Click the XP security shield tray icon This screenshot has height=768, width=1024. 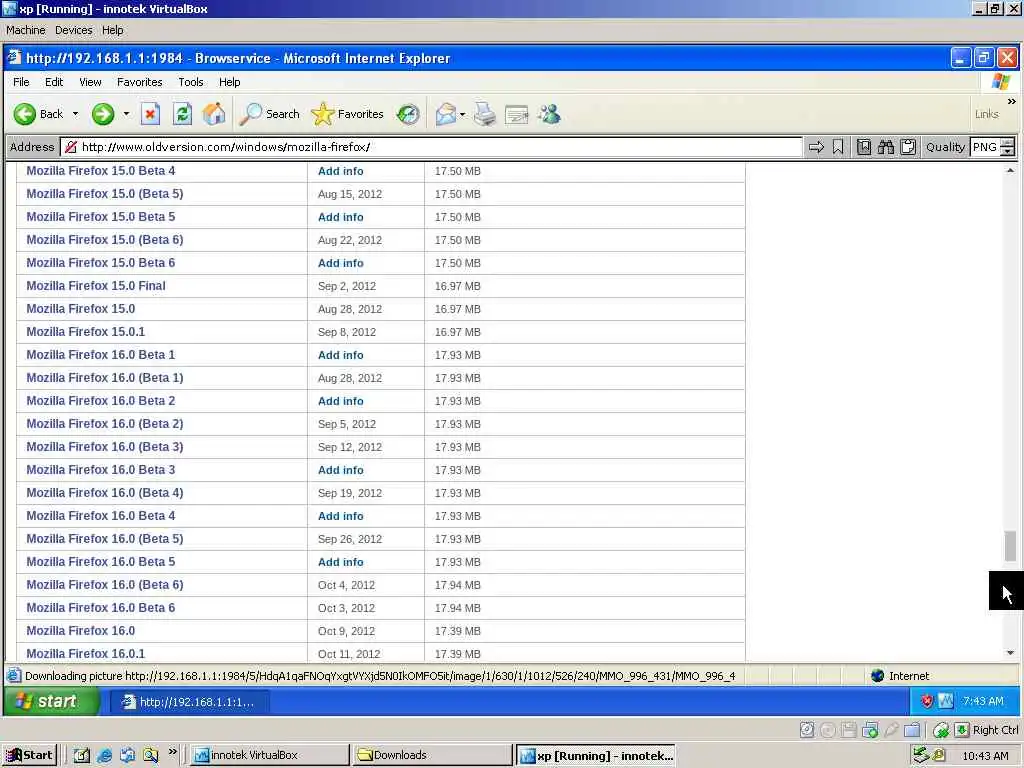[927, 701]
